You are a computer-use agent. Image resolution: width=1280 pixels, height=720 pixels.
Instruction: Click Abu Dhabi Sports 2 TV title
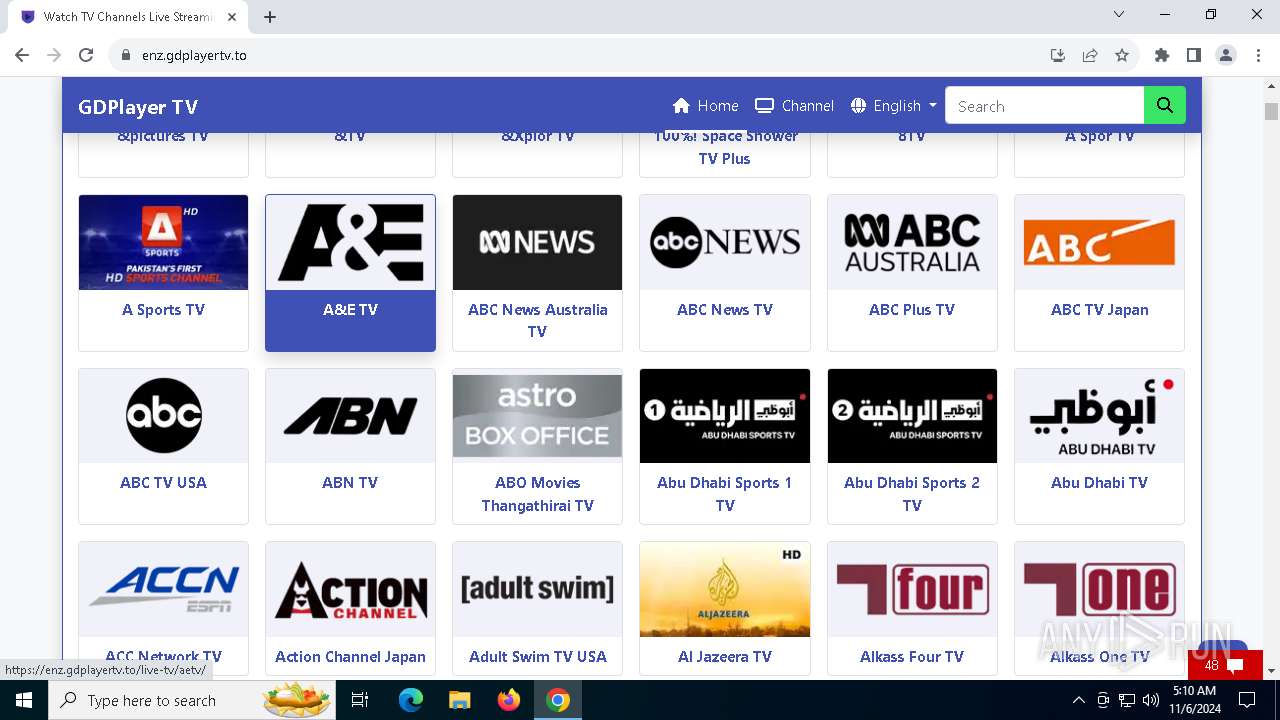(912, 494)
